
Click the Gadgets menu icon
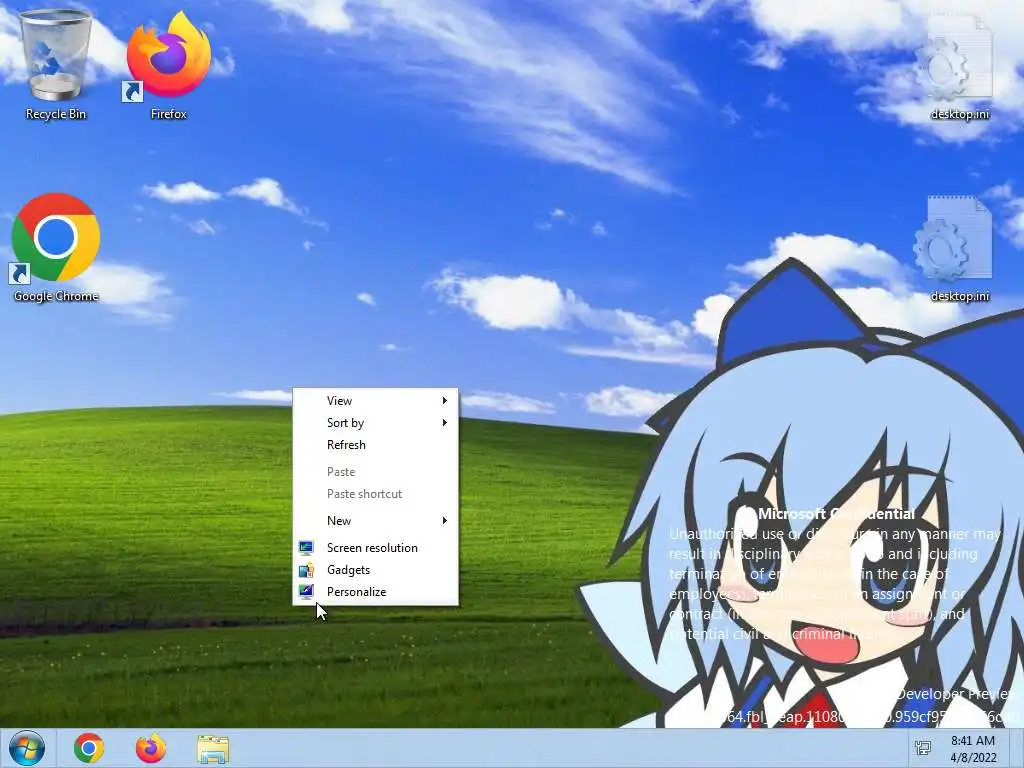pyautogui.click(x=306, y=569)
